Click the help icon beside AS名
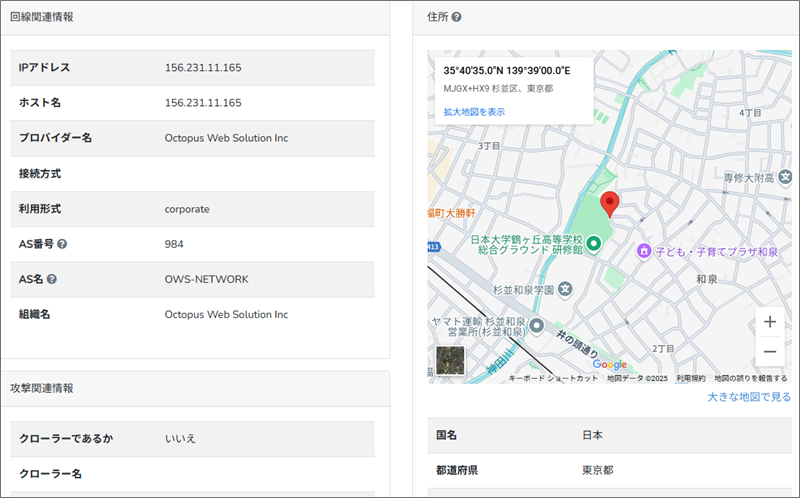Image resolution: width=800 pixels, height=498 pixels. coord(52,279)
